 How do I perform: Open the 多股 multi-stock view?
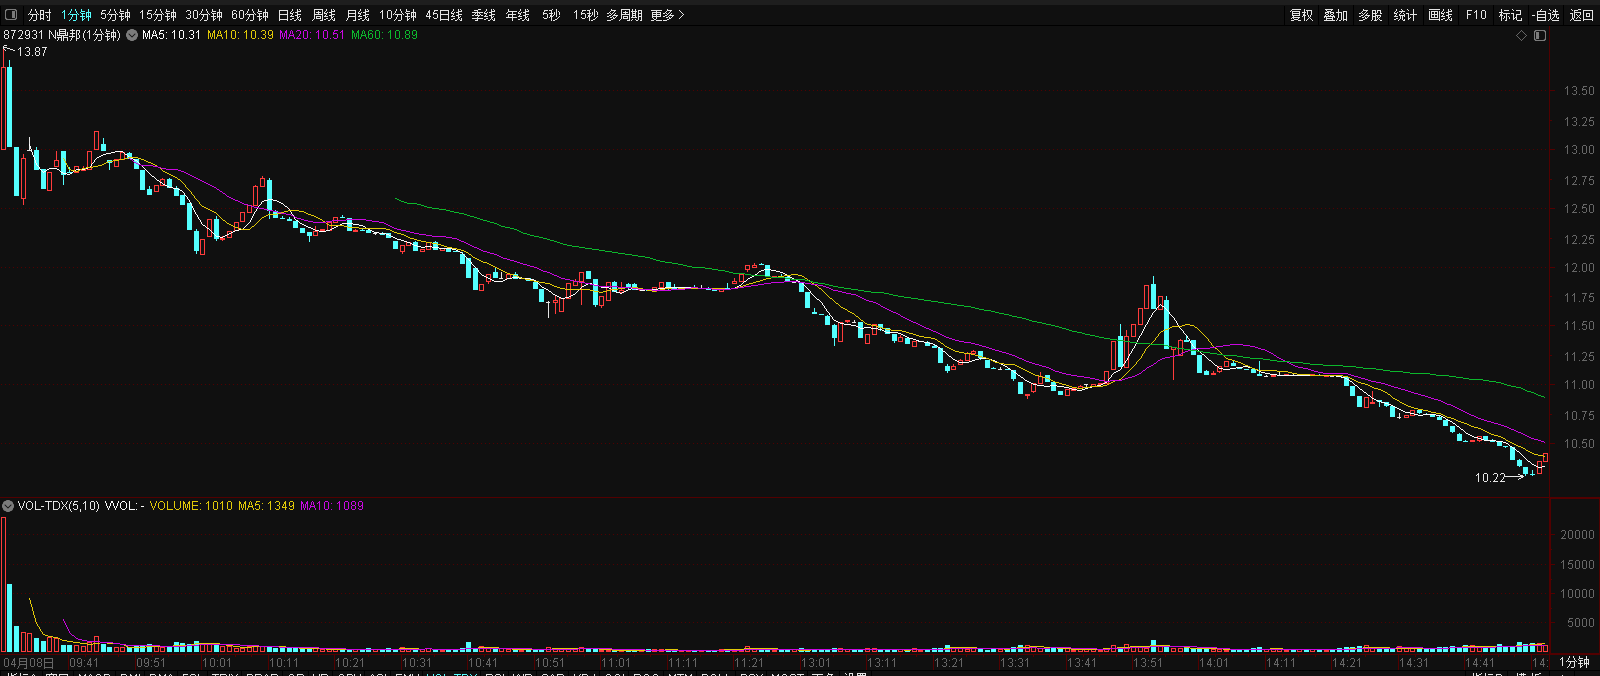(x=1370, y=15)
